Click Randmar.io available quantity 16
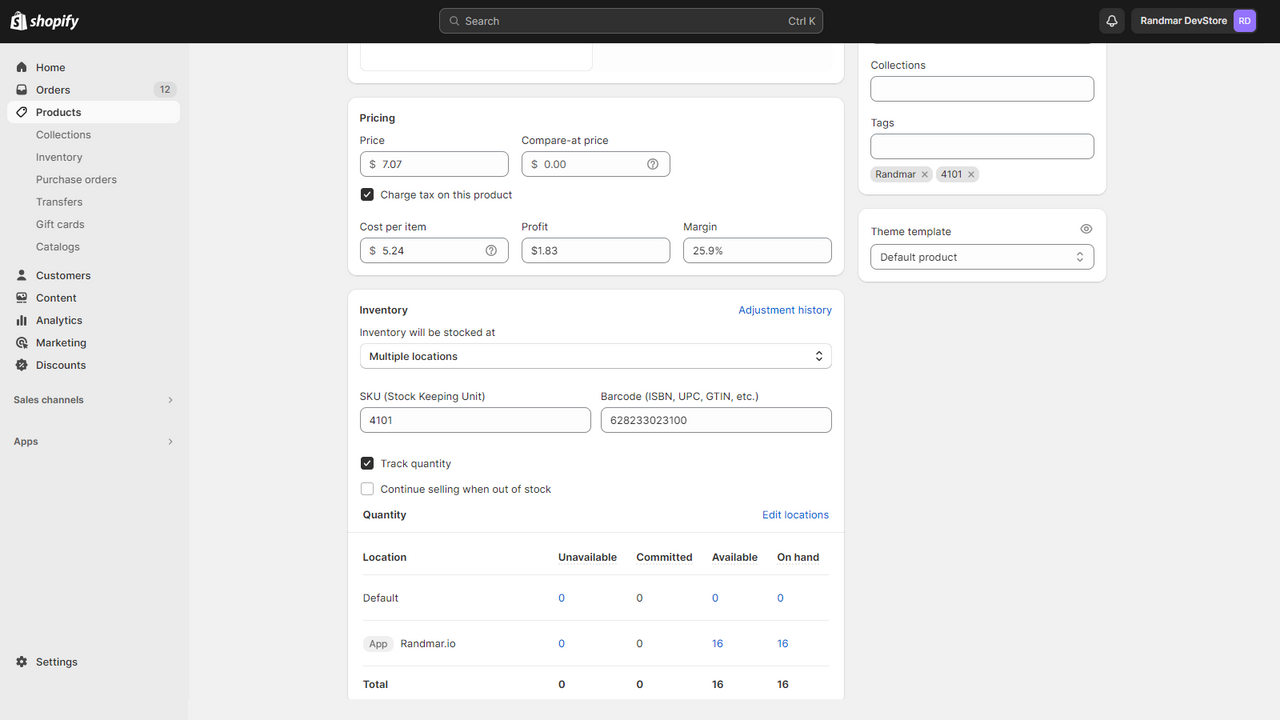Screen dimensions: 1280x720 point(717,644)
